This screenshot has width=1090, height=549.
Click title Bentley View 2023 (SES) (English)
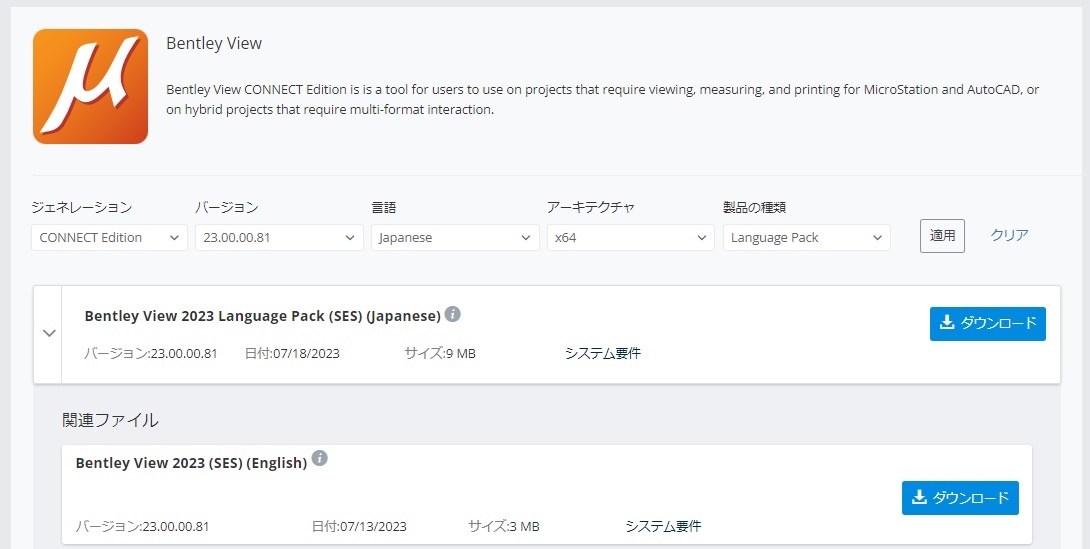[191, 463]
